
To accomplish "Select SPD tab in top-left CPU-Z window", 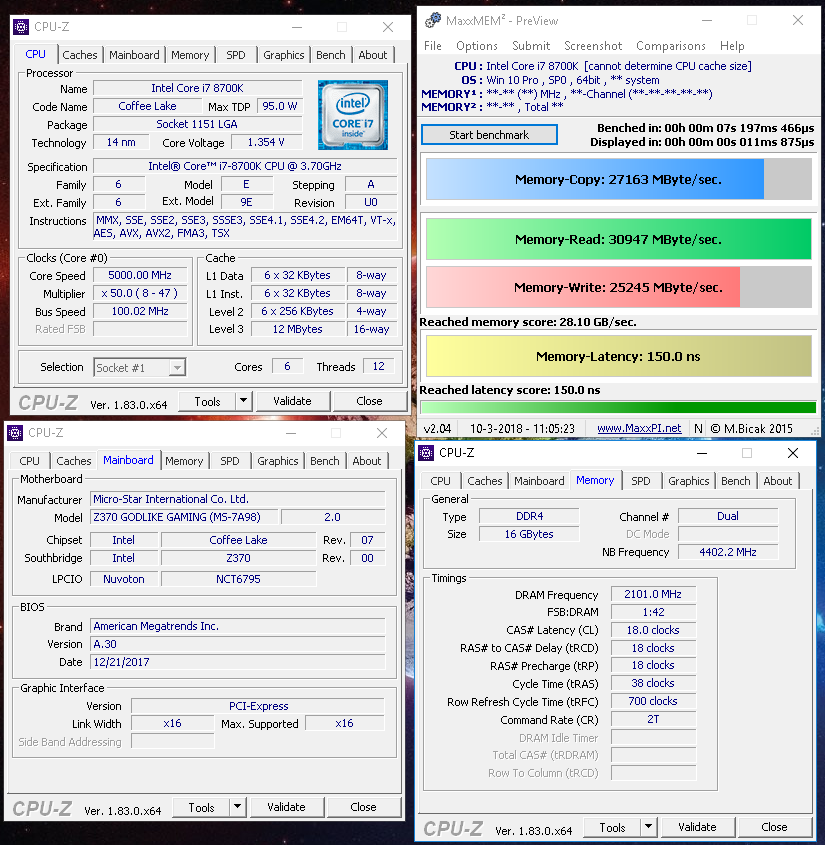I will tap(235, 55).
